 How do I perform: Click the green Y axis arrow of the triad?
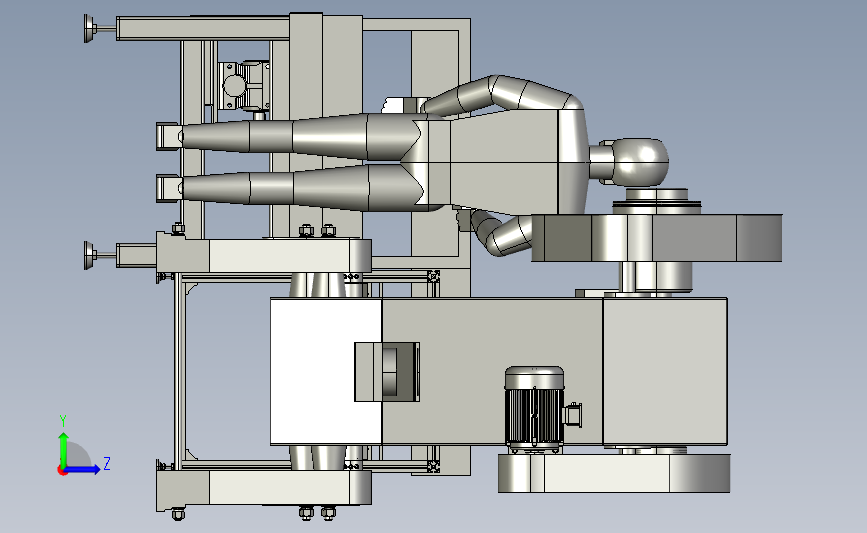pos(63,449)
